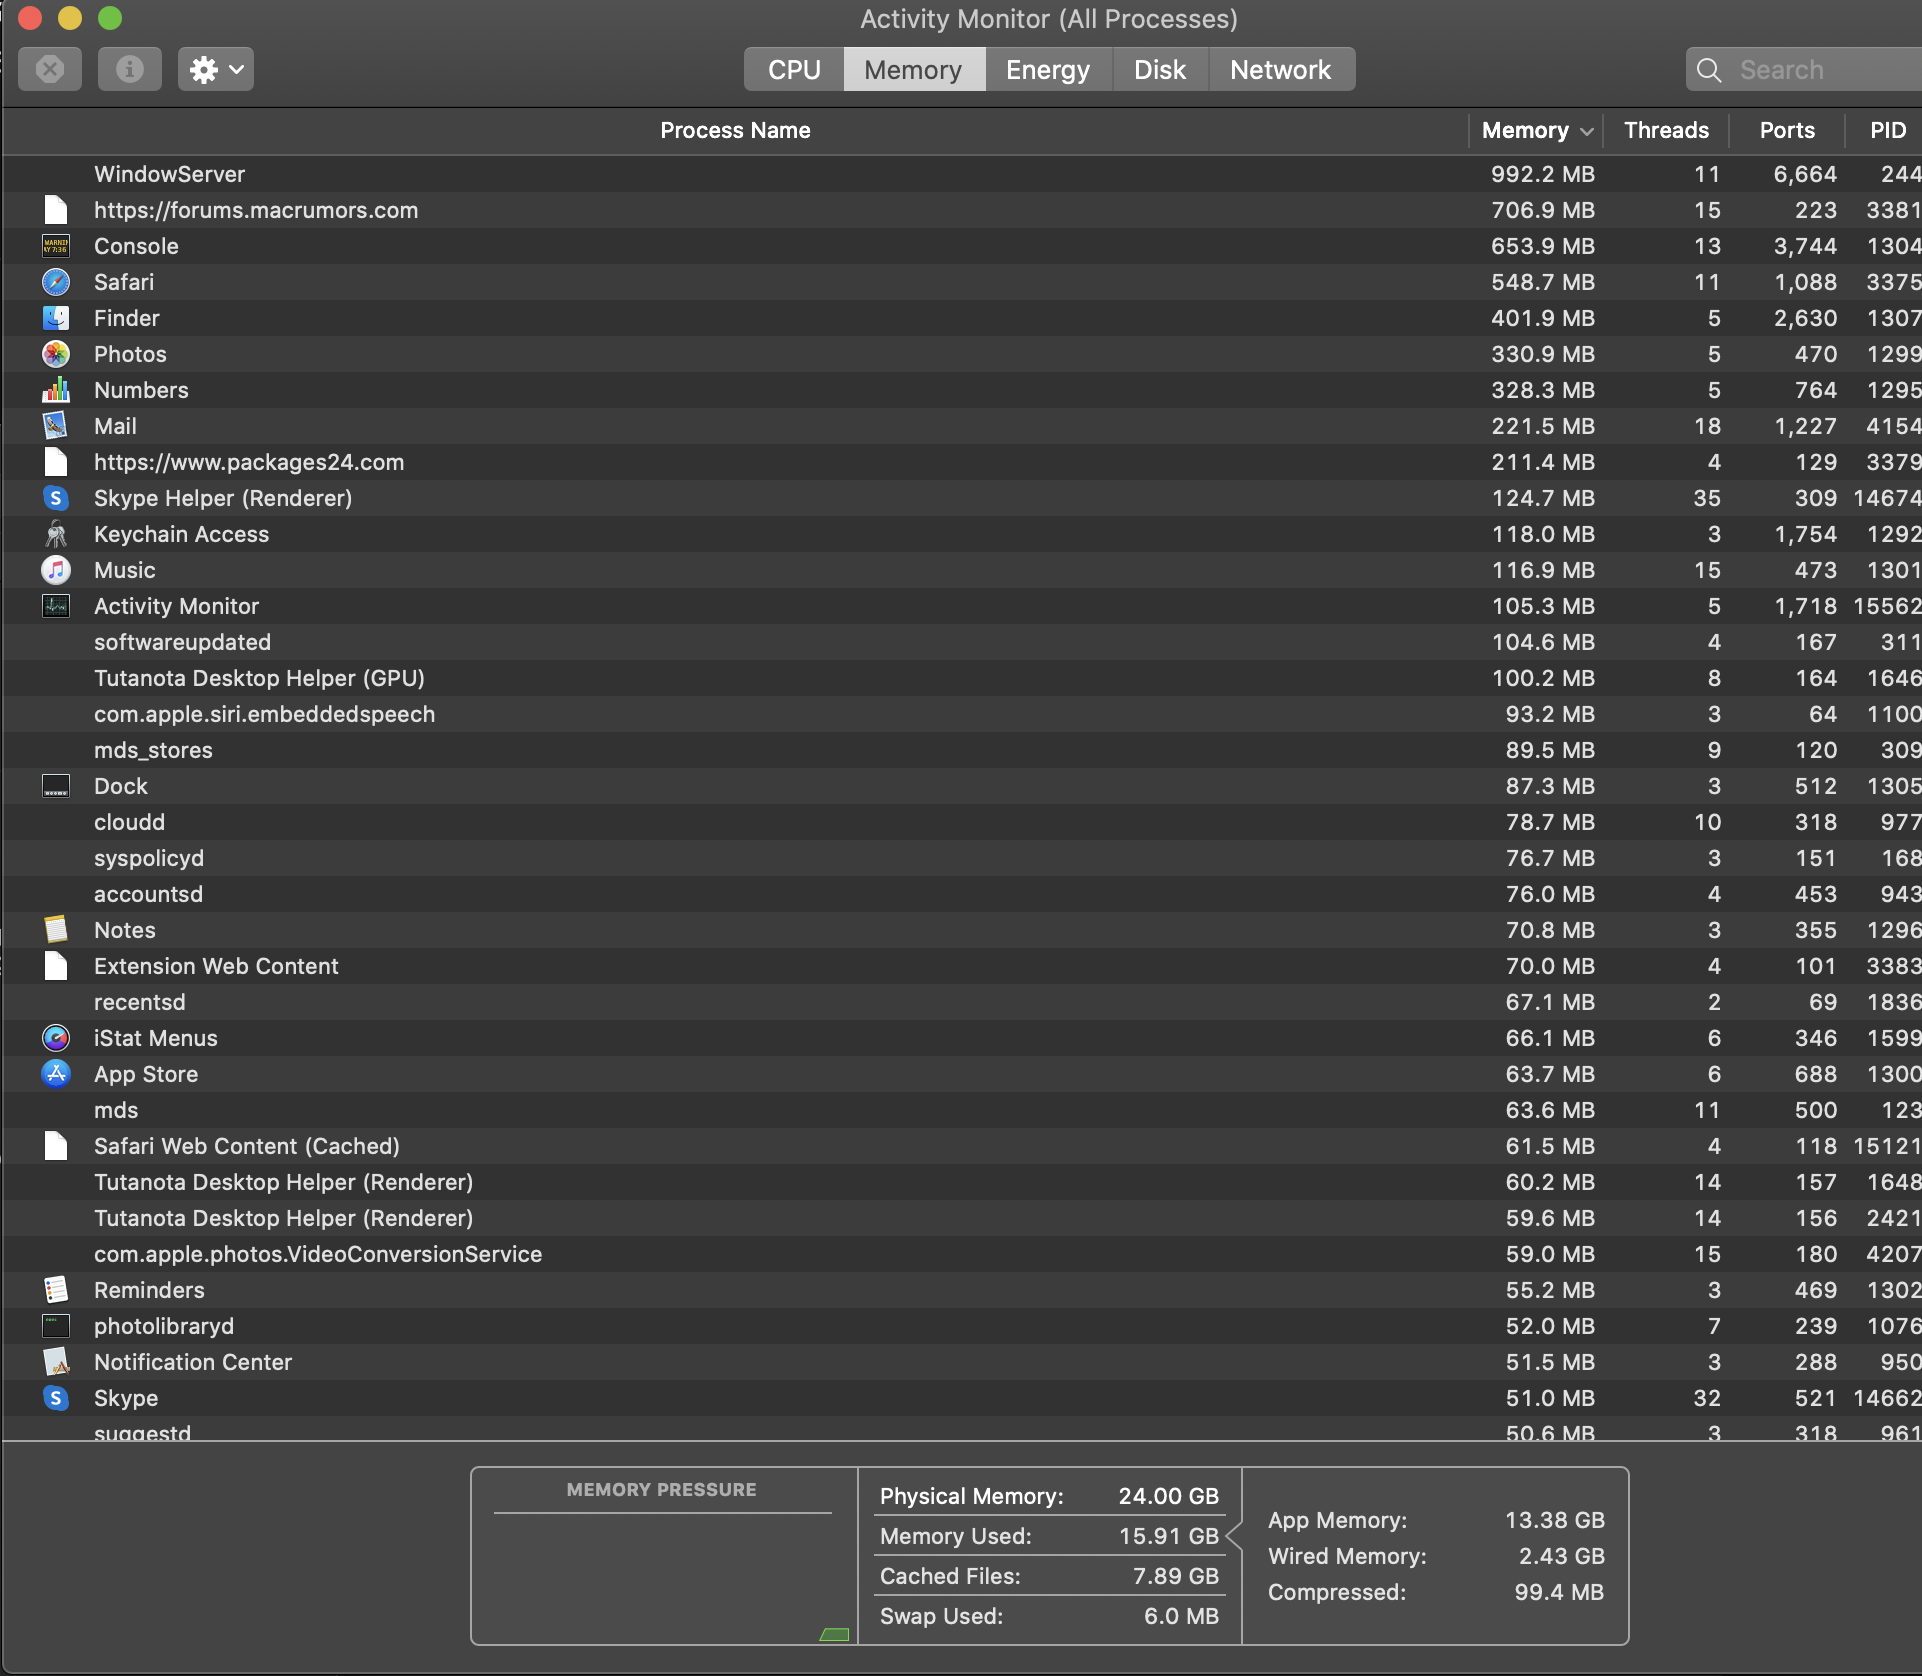This screenshot has width=1922, height=1676.
Task: Click the Music app icon
Action: tap(56, 570)
